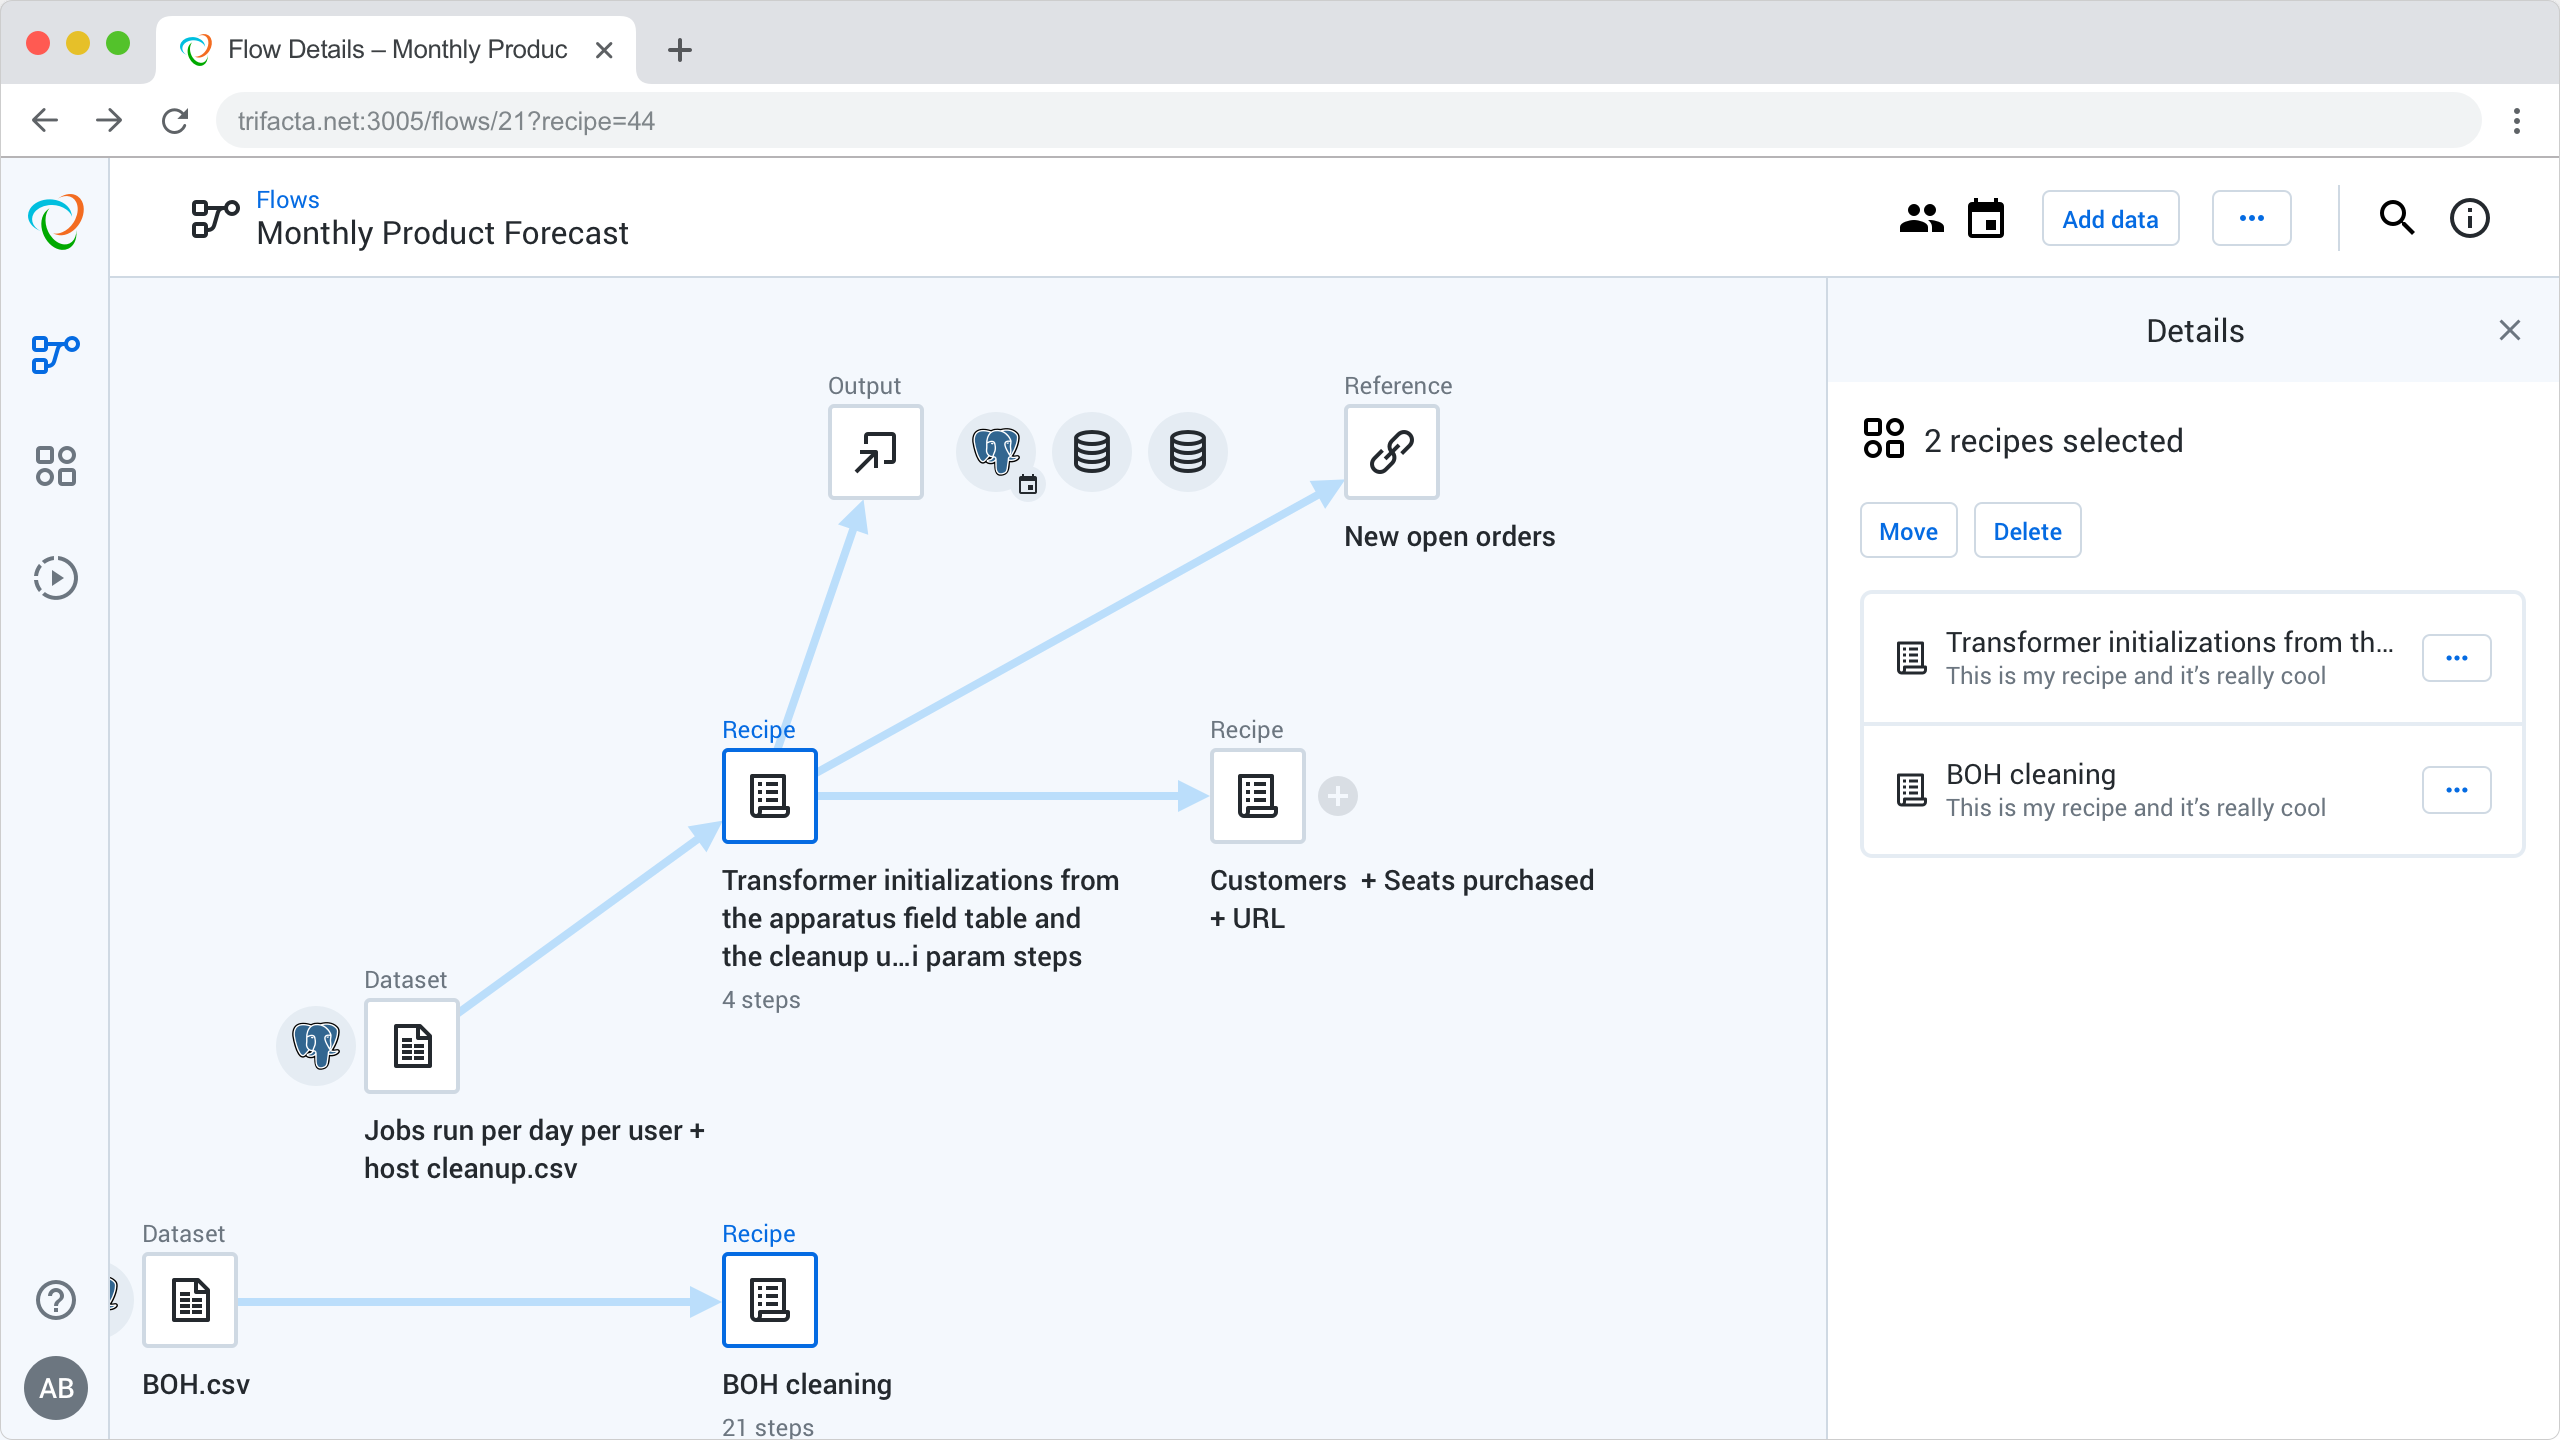Open the Flows breadcrumb link
2560x1440 pixels.
[288, 200]
